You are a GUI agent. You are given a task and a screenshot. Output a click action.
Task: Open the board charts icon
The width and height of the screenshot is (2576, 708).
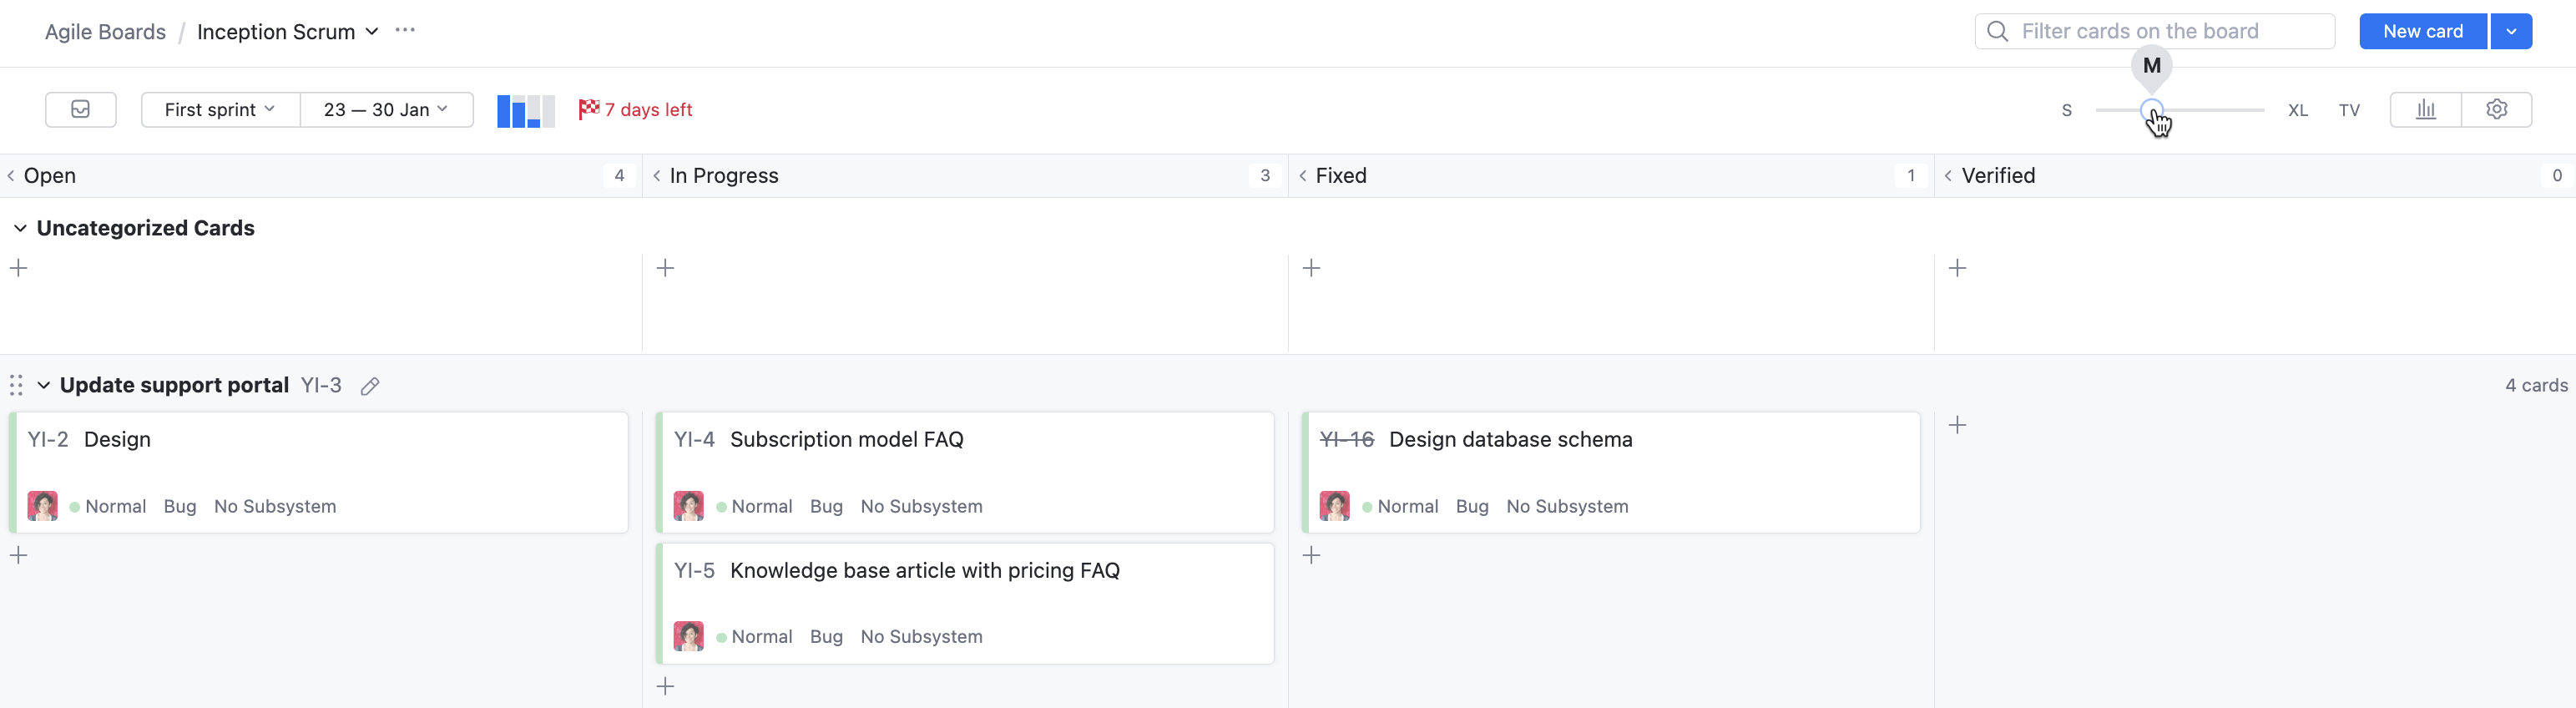[x=2425, y=110]
